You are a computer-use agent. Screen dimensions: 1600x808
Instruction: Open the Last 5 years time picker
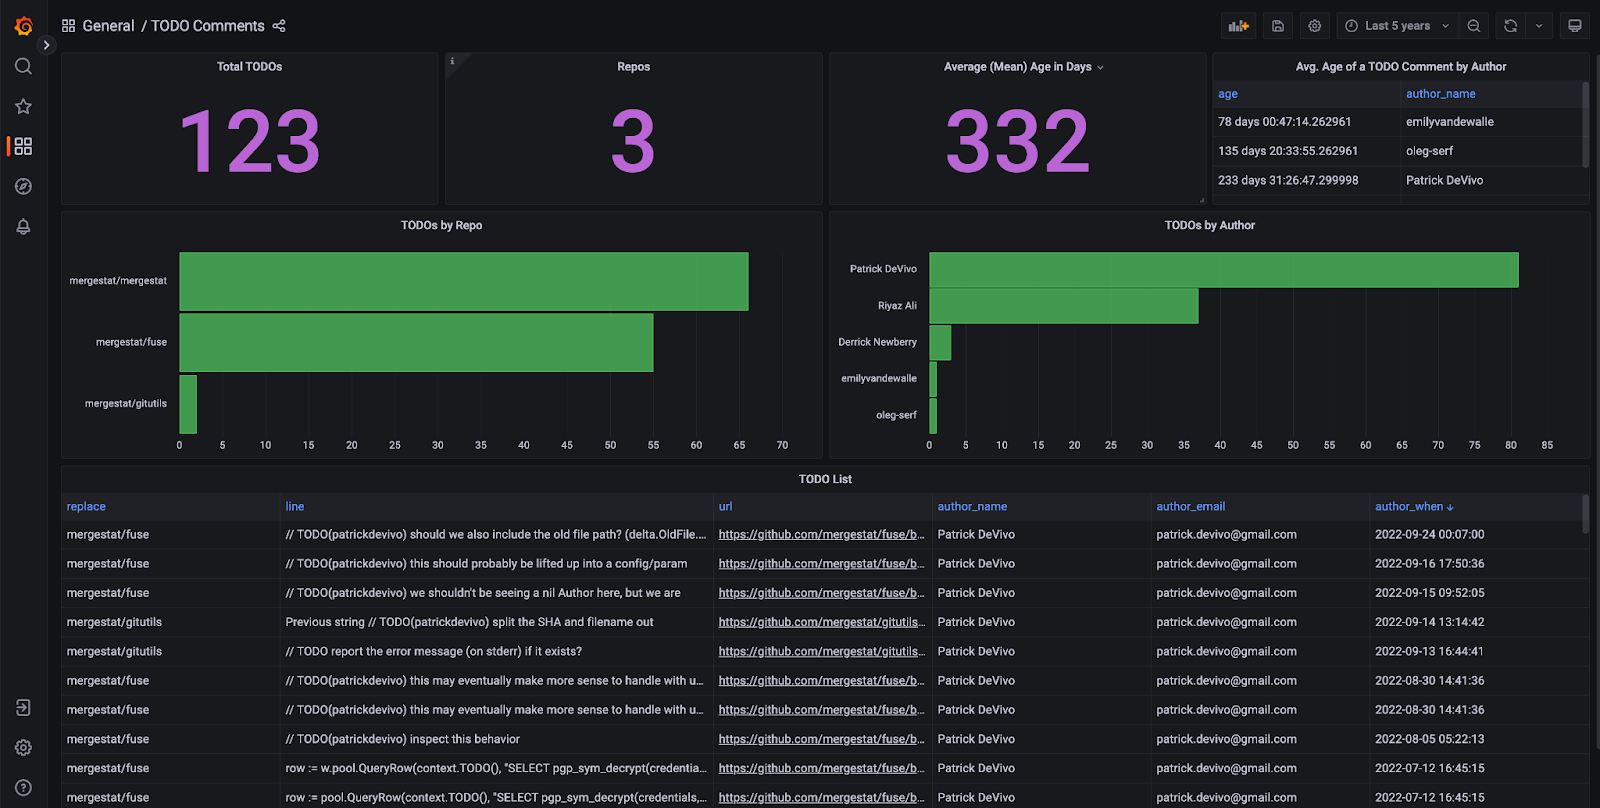click(x=1397, y=26)
